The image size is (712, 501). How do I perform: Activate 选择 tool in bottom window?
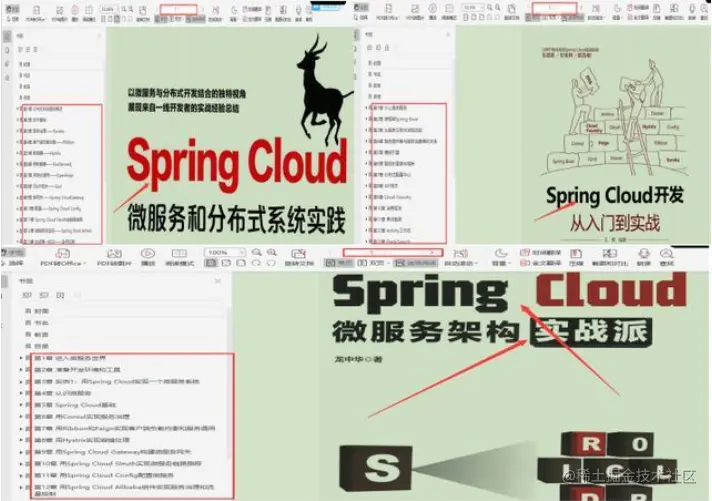coord(12,263)
